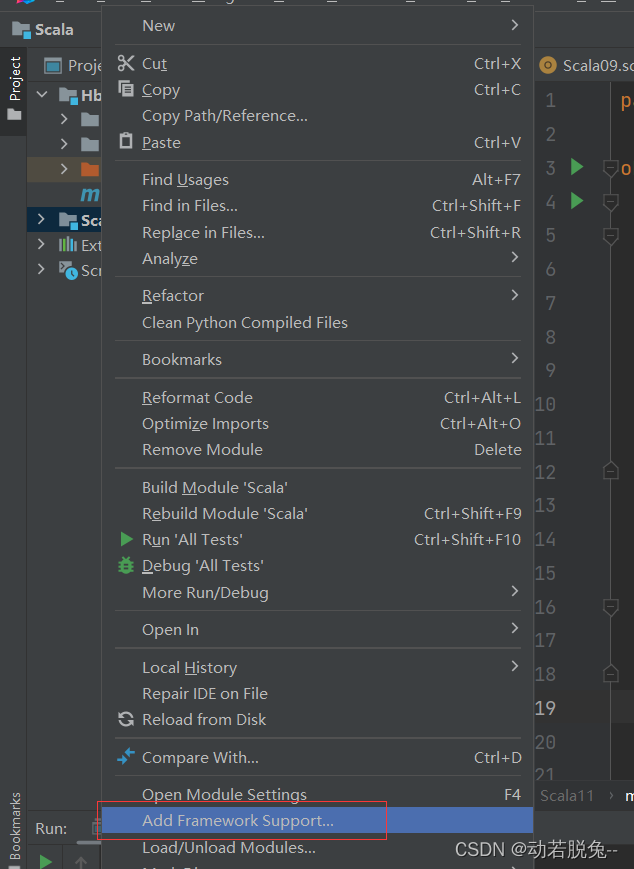Expand the New submenu arrow
The height and width of the screenshot is (869, 634).
pyautogui.click(x=513, y=24)
